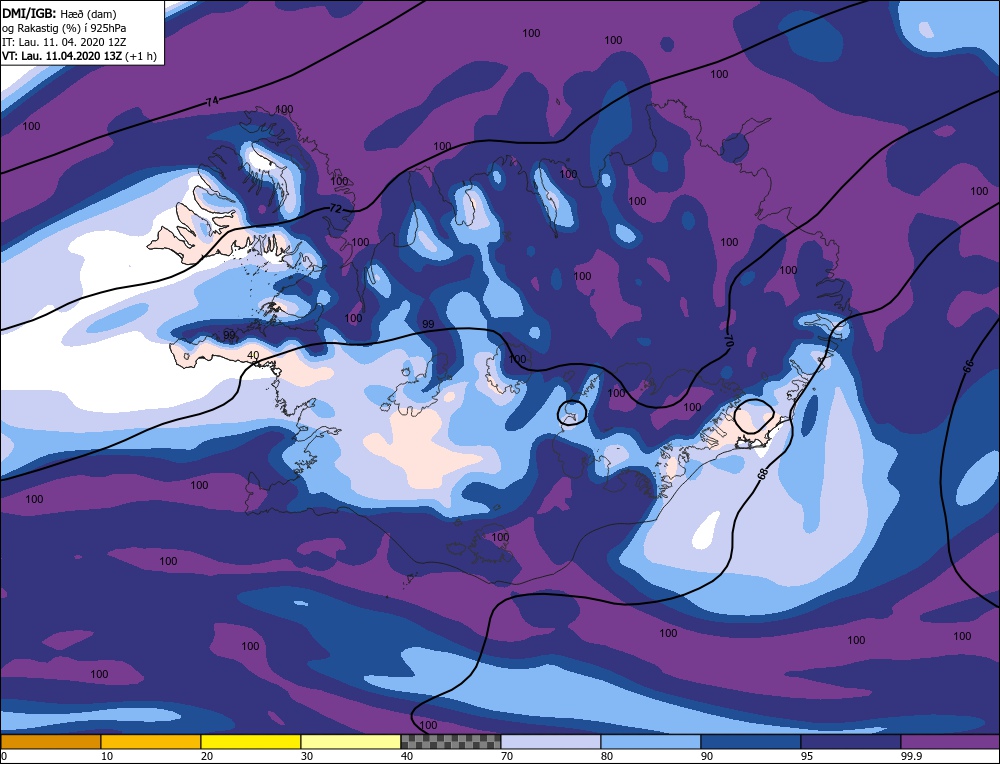Click the '95' tick label on the legend
The width and height of the screenshot is (1000, 764).
click(x=807, y=756)
